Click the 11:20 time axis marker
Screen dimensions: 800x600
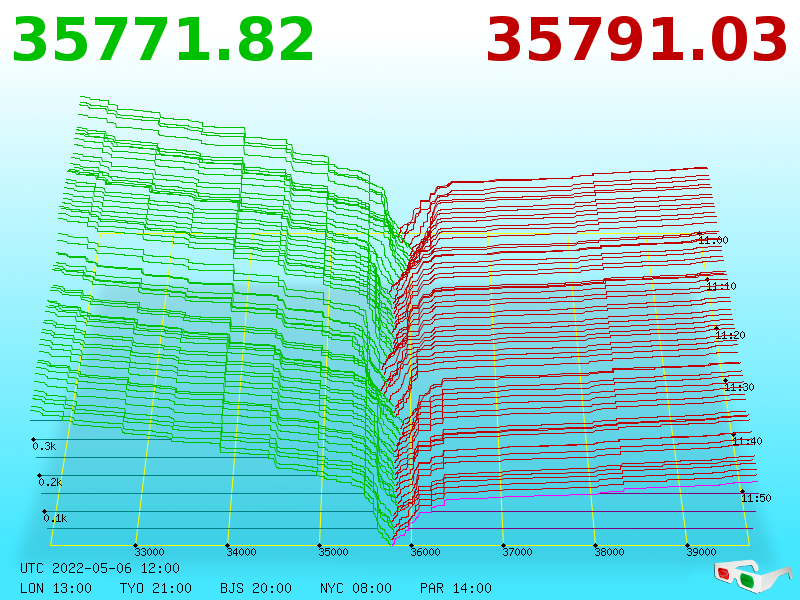[731, 335]
